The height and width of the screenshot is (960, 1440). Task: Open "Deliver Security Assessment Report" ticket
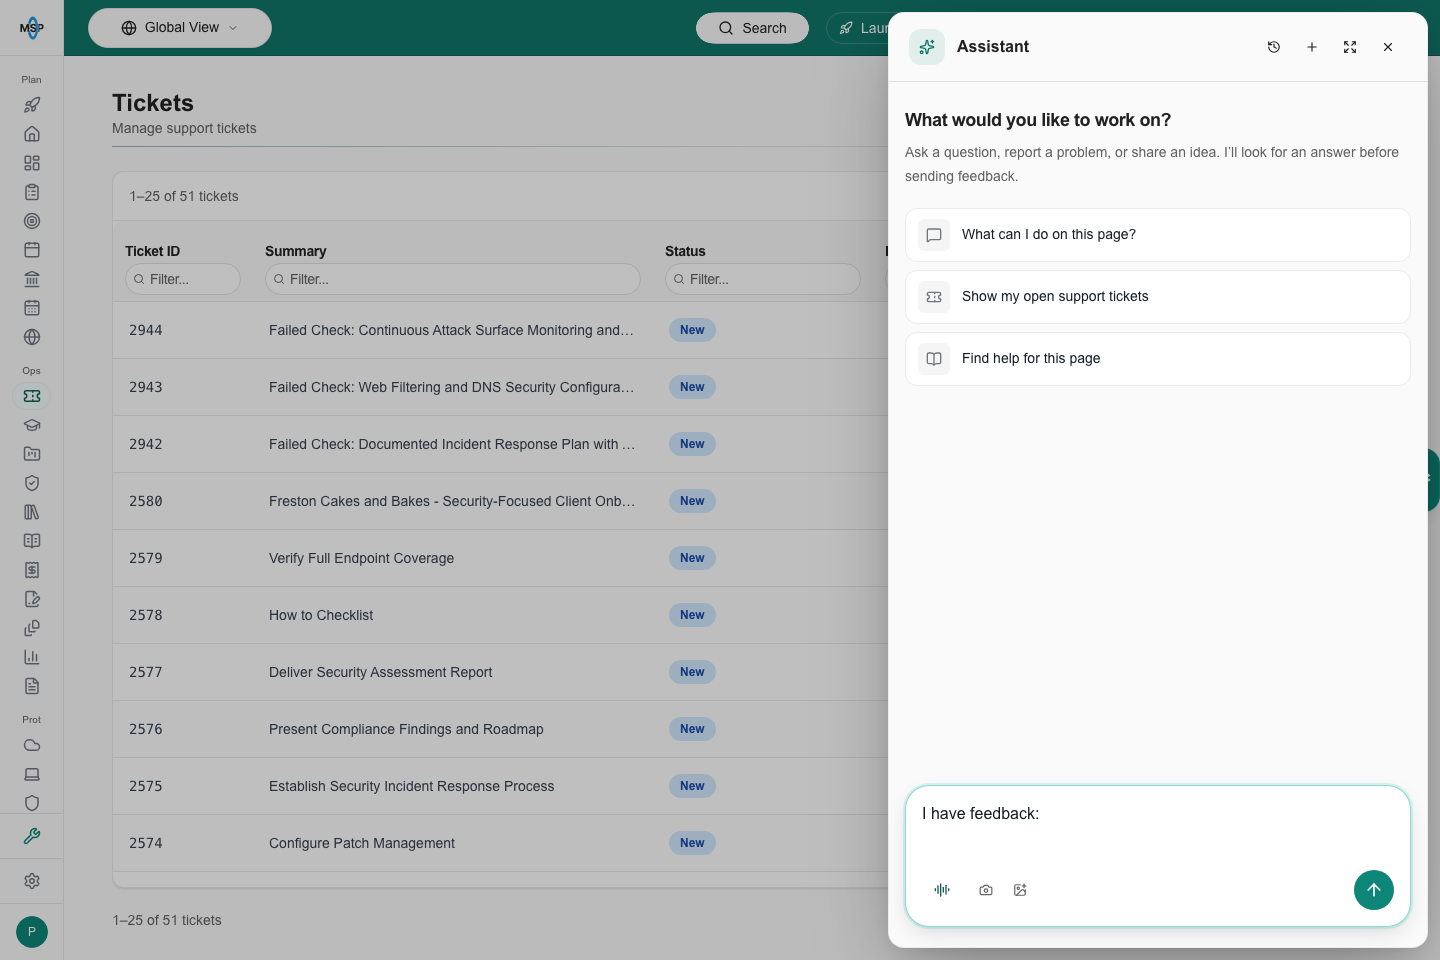[x=380, y=672]
